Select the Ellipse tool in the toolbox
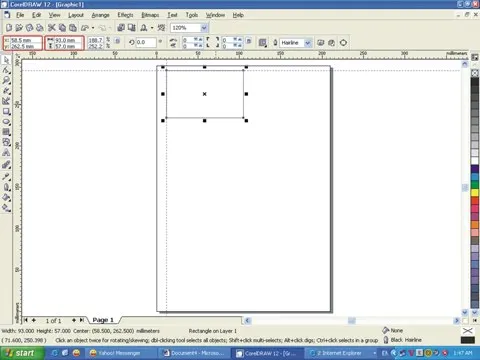 (6, 122)
